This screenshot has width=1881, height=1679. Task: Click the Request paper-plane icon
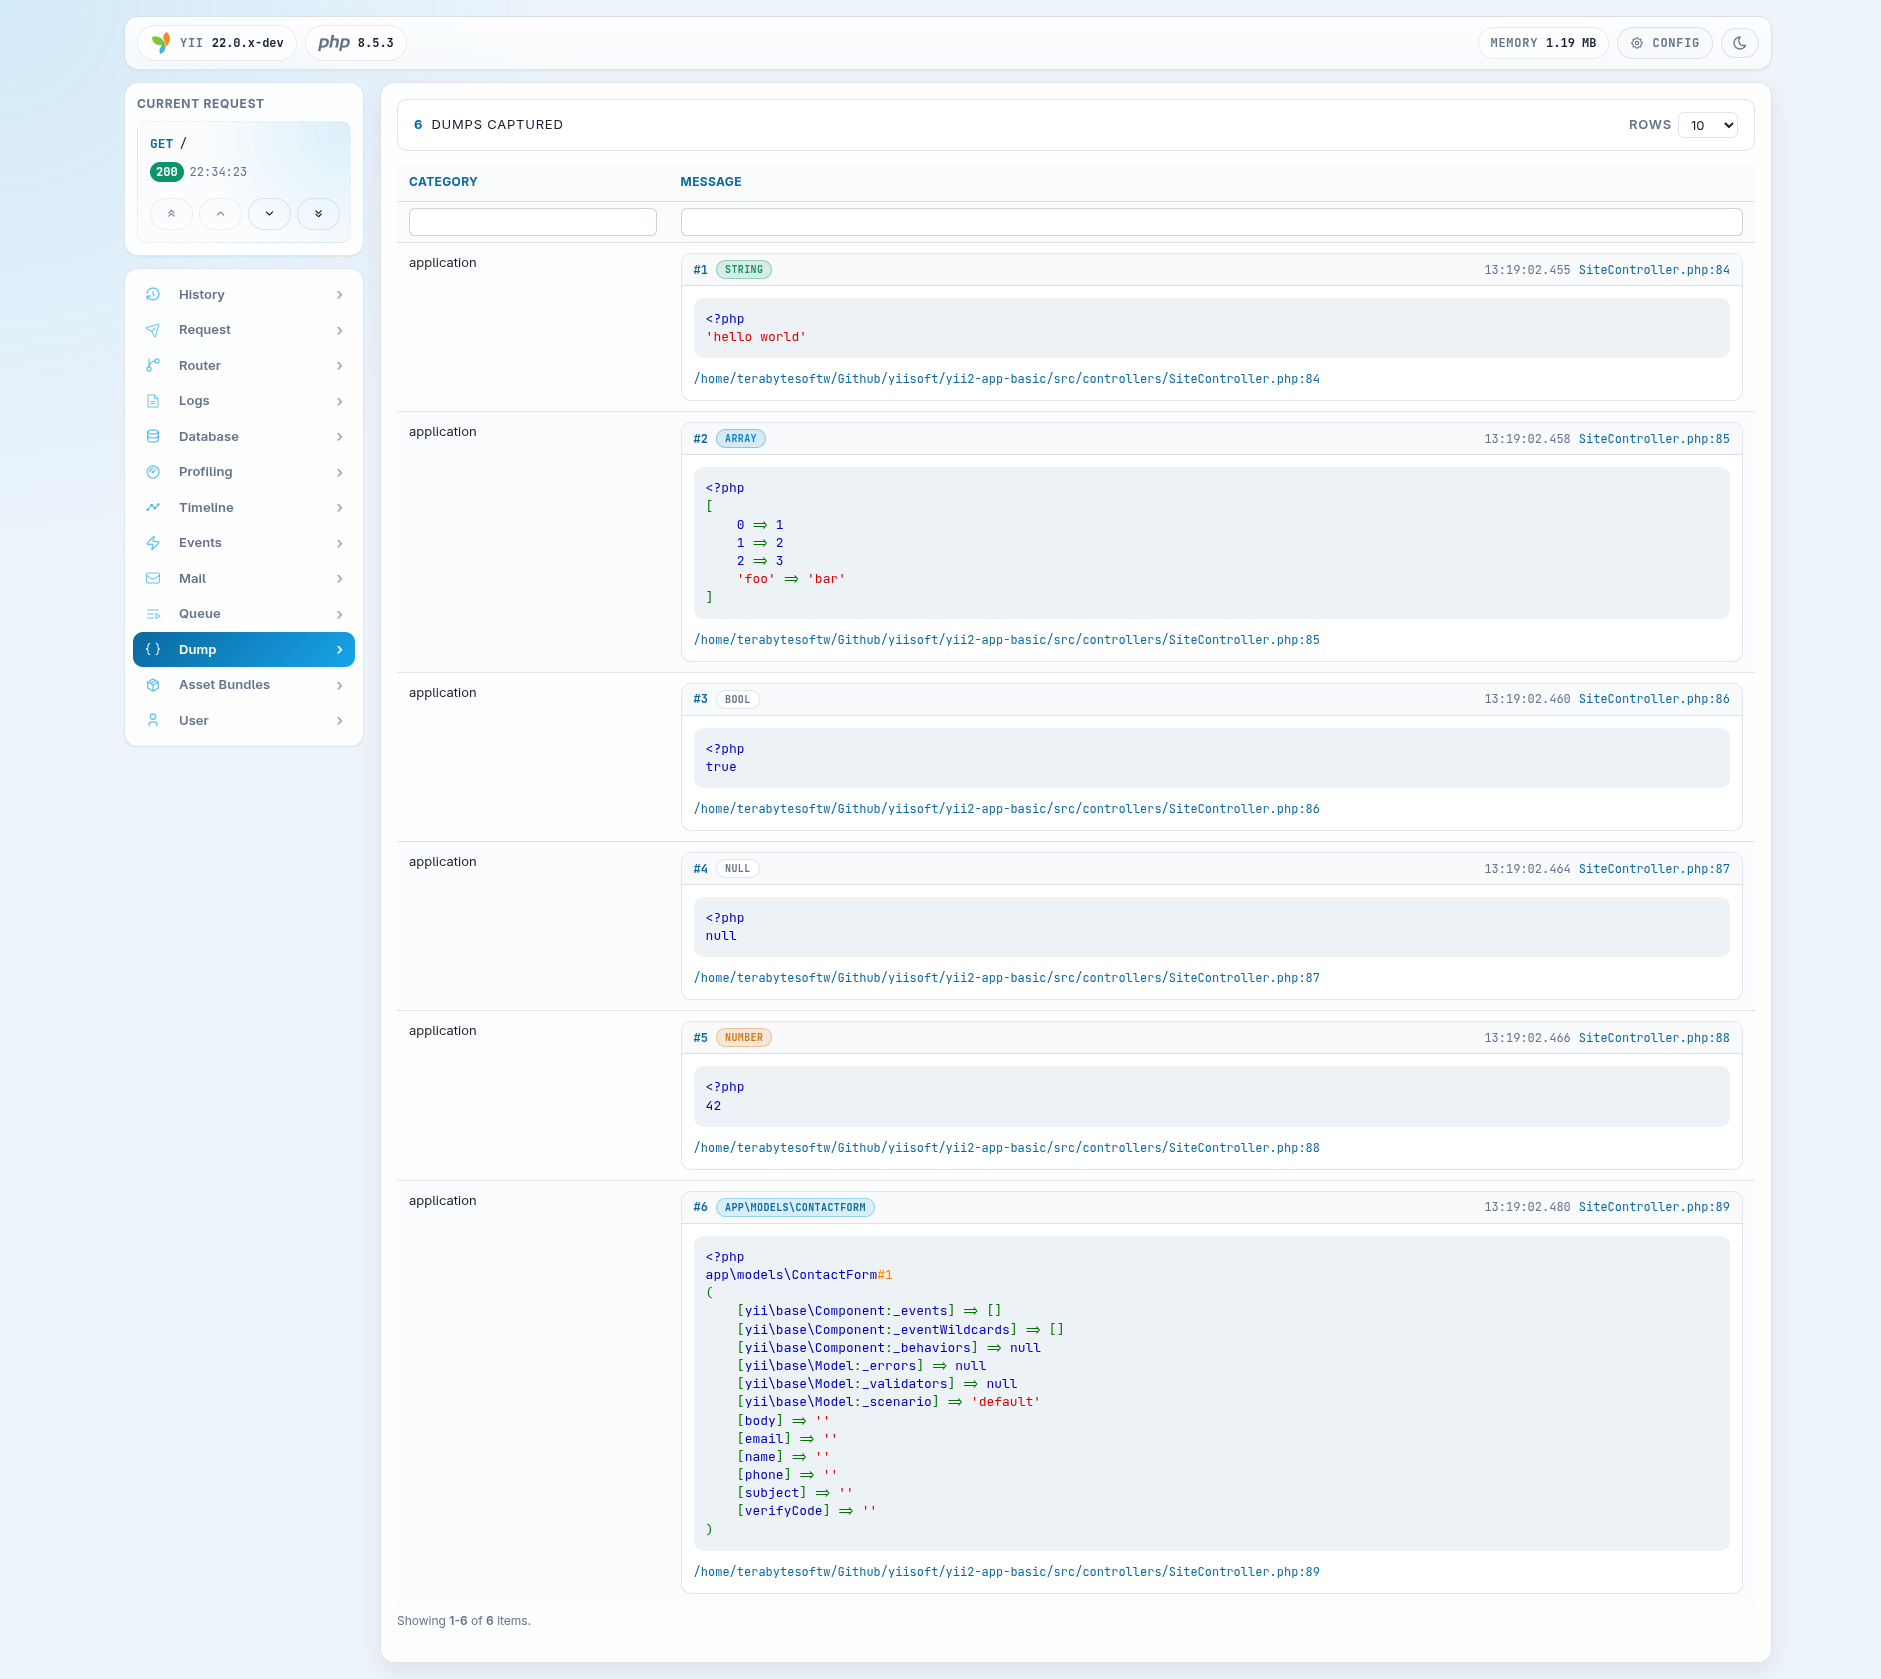point(153,330)
